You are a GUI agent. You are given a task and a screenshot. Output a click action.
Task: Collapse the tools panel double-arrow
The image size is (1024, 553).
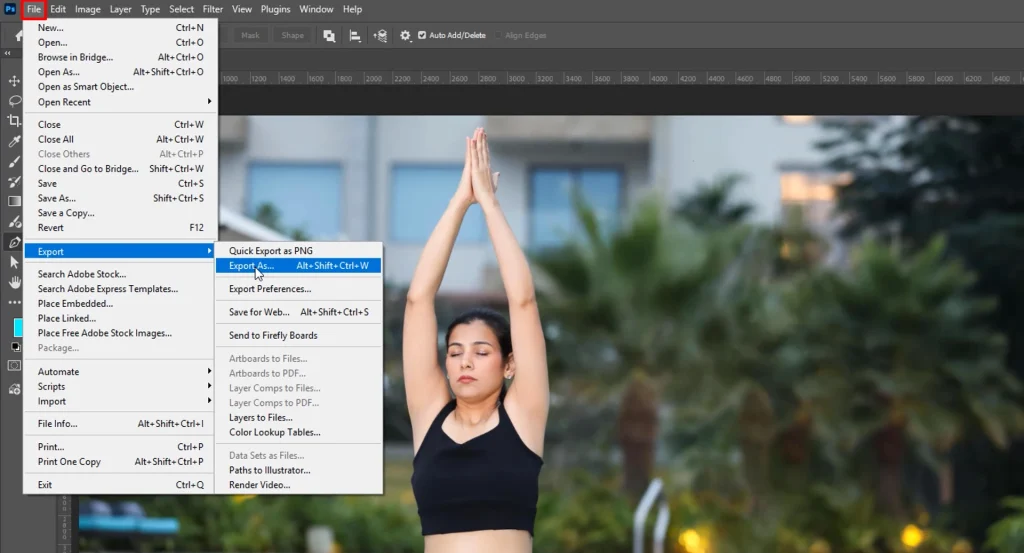[x=8, y=54]
